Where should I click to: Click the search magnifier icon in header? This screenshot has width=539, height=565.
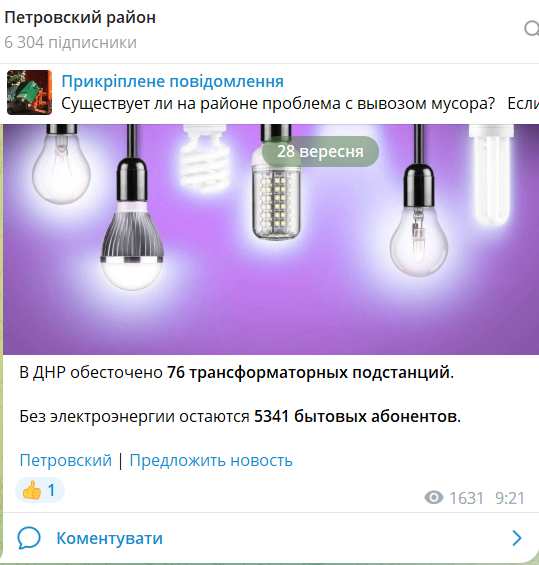click(x=532, y=29)
